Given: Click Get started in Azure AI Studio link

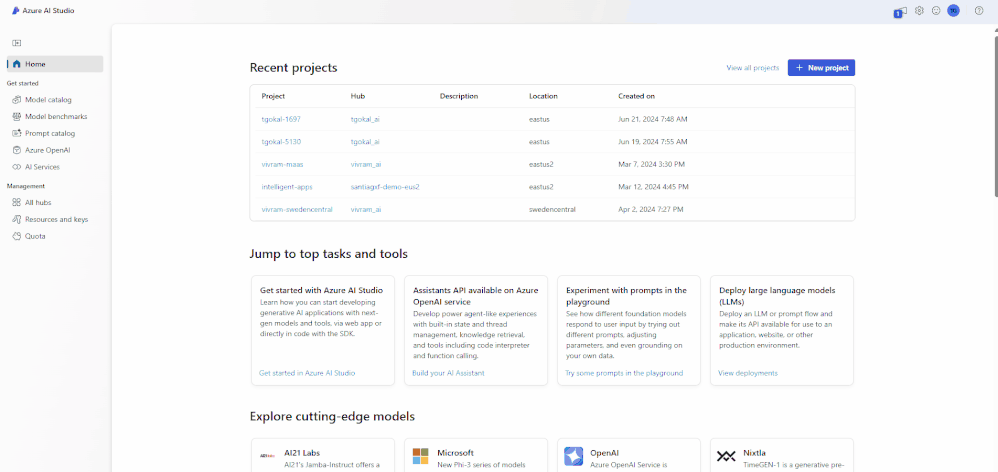Looking at the screenshot, I should click(x=307, y=373).
